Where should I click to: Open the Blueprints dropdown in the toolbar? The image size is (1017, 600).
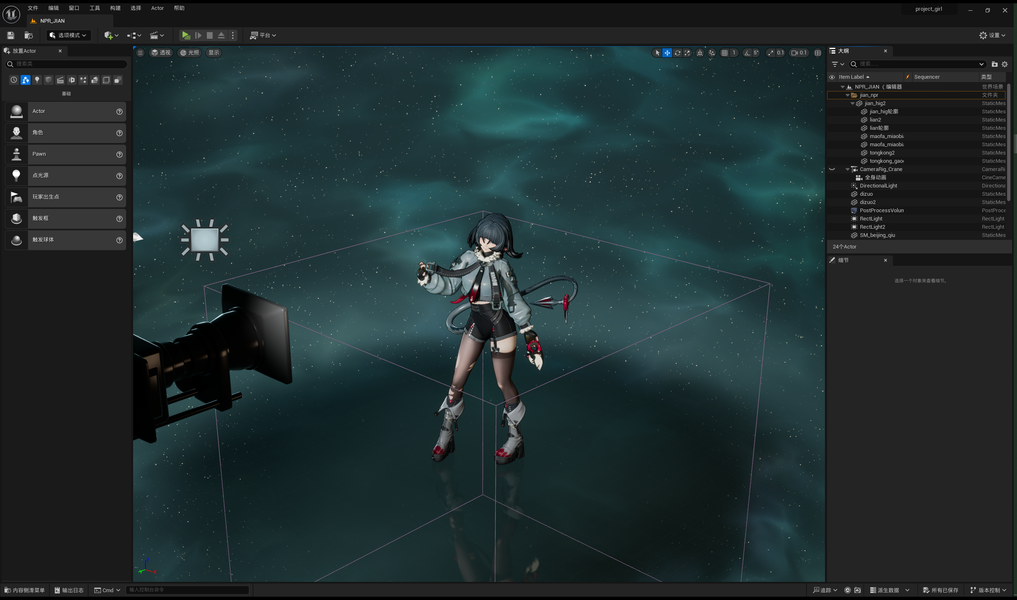[134, 36]
